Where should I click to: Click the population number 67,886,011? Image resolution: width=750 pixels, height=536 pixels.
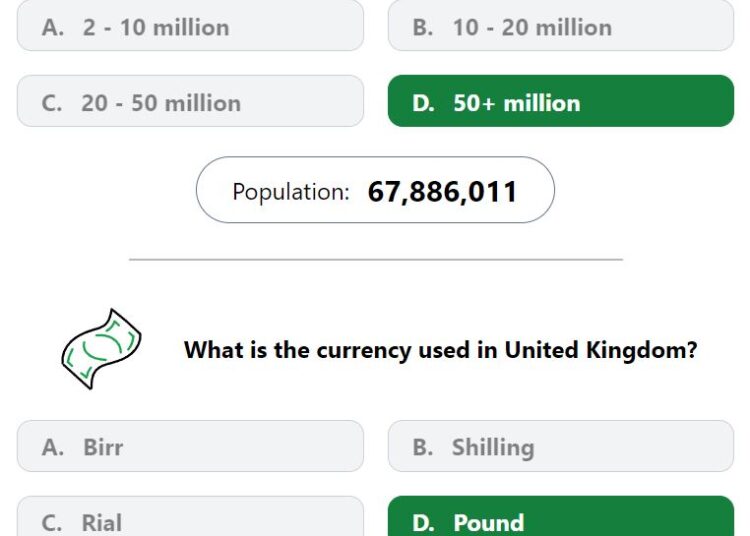pos(442,192)
